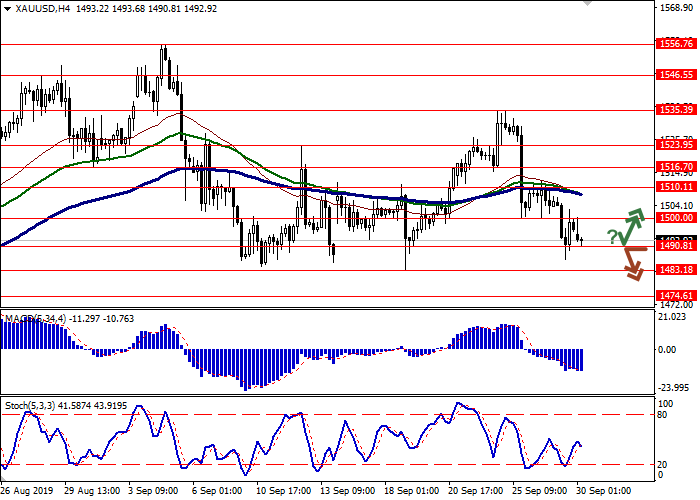
Task: Click the green question mark symbol
Action: [x=611, y=236]
